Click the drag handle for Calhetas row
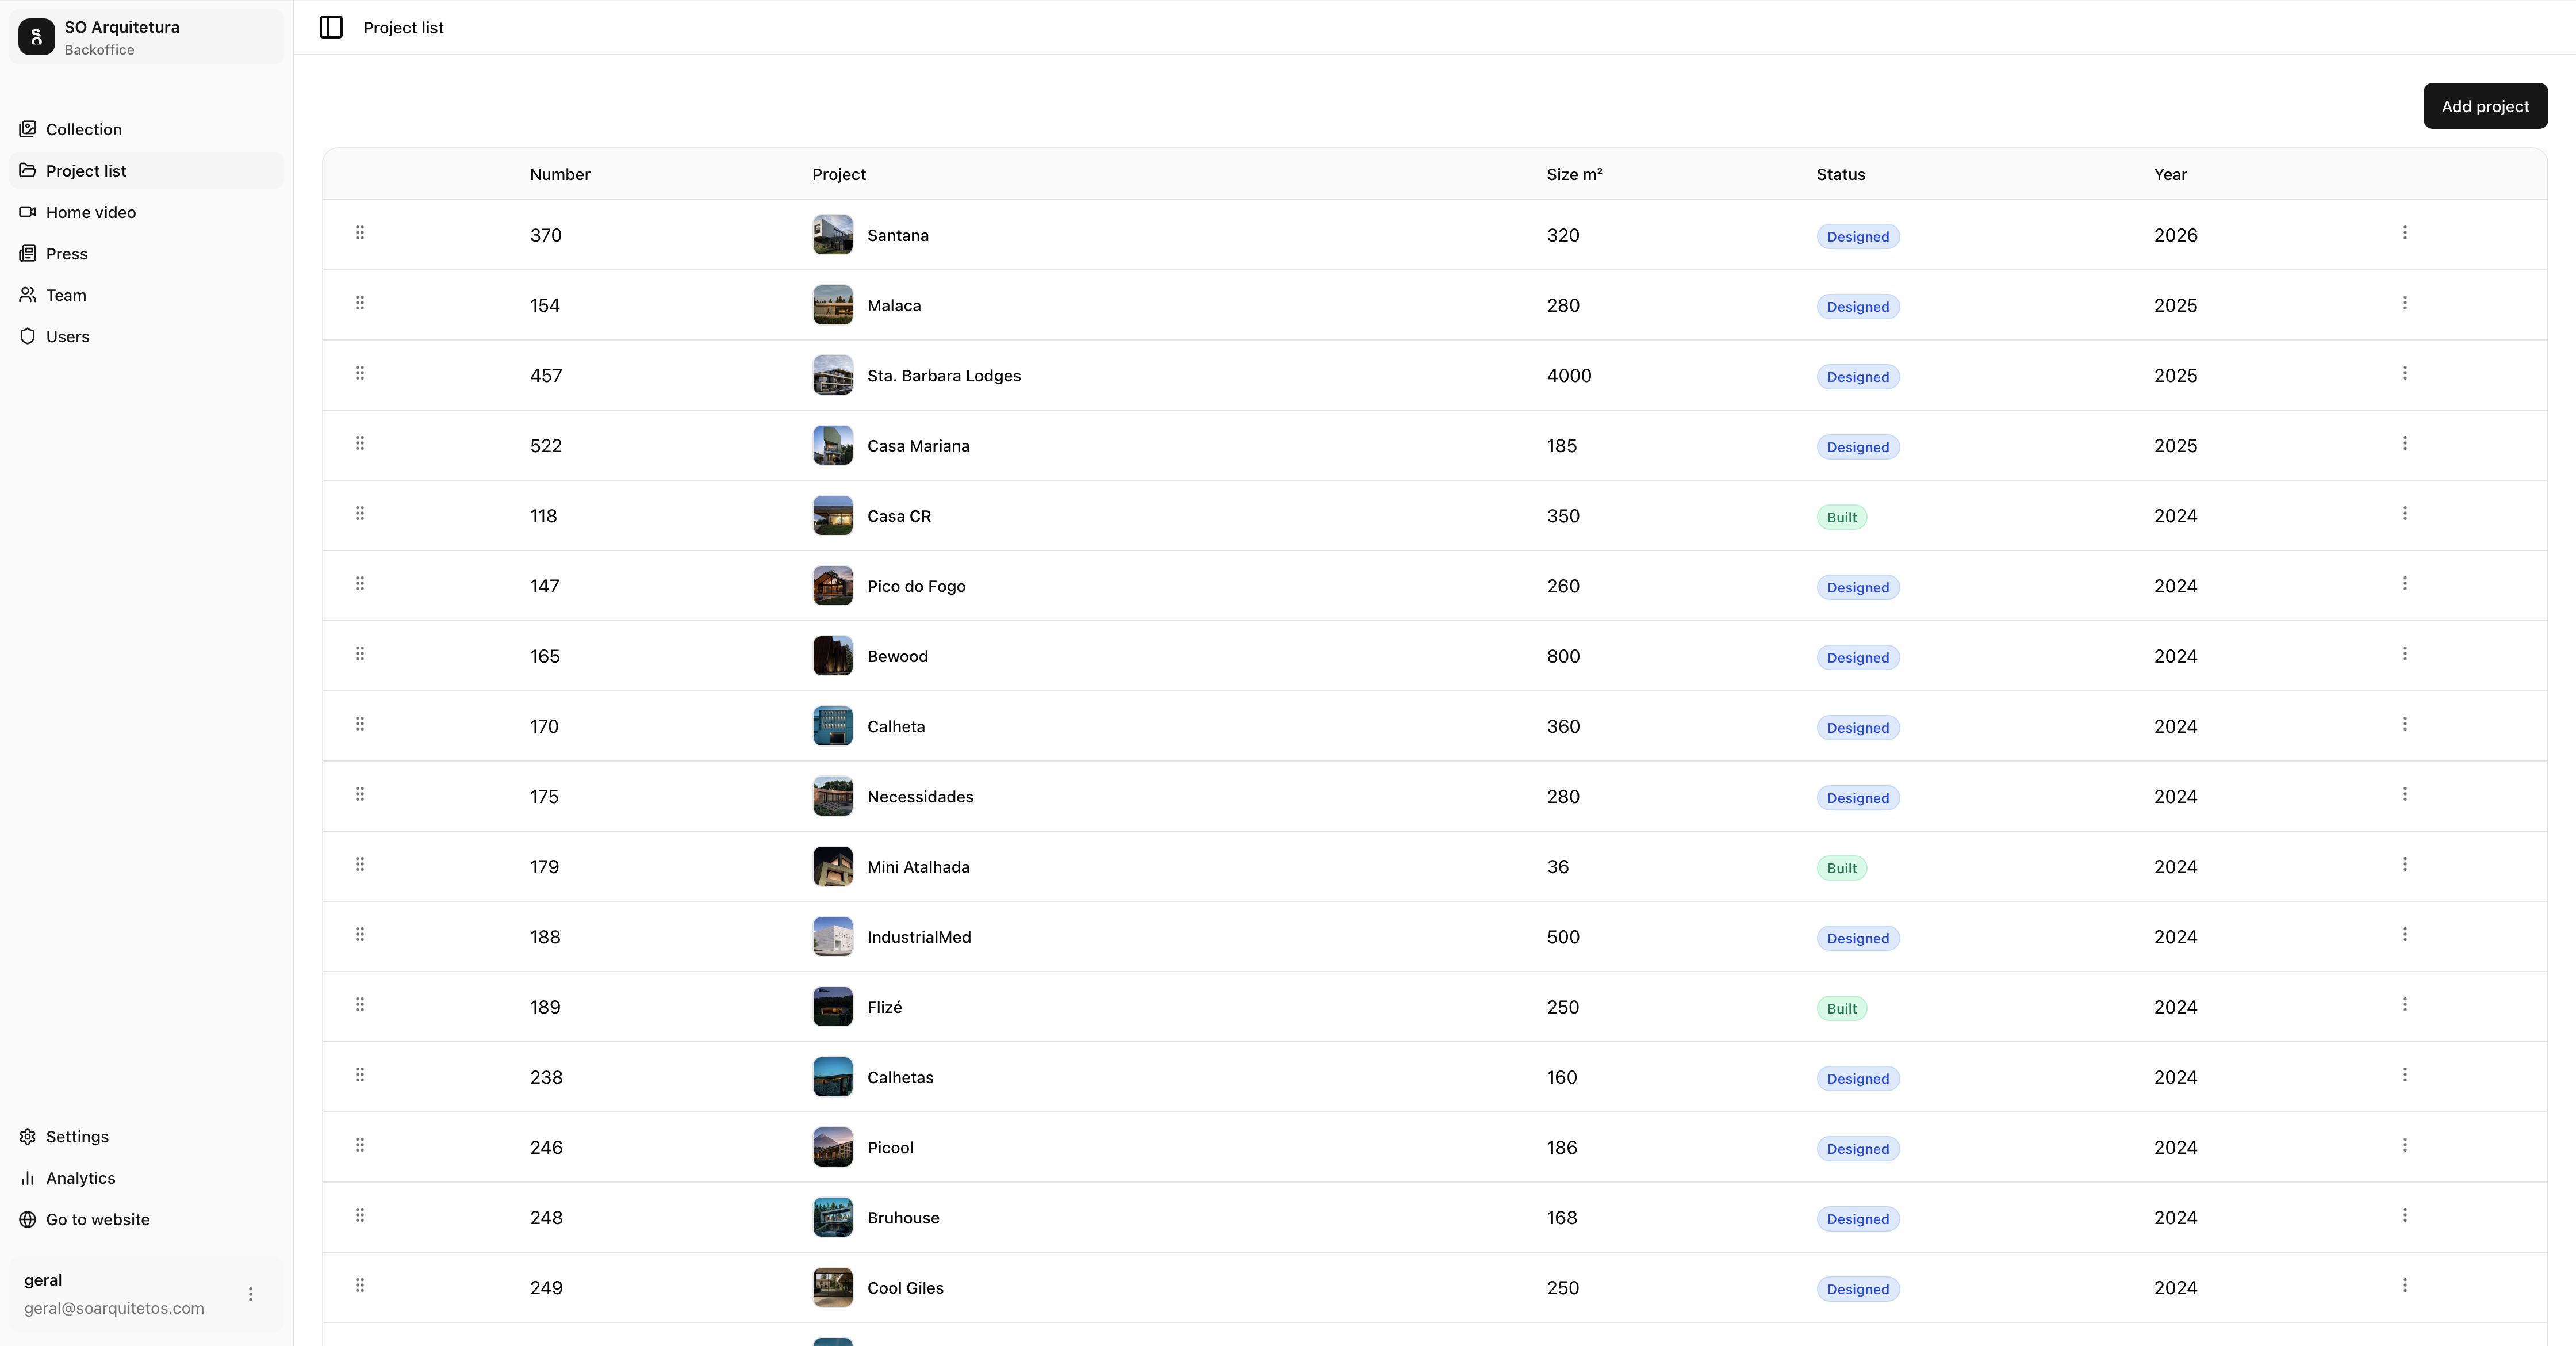The width and height of the screenshot is (2576, 1346). click(360, 1075)
